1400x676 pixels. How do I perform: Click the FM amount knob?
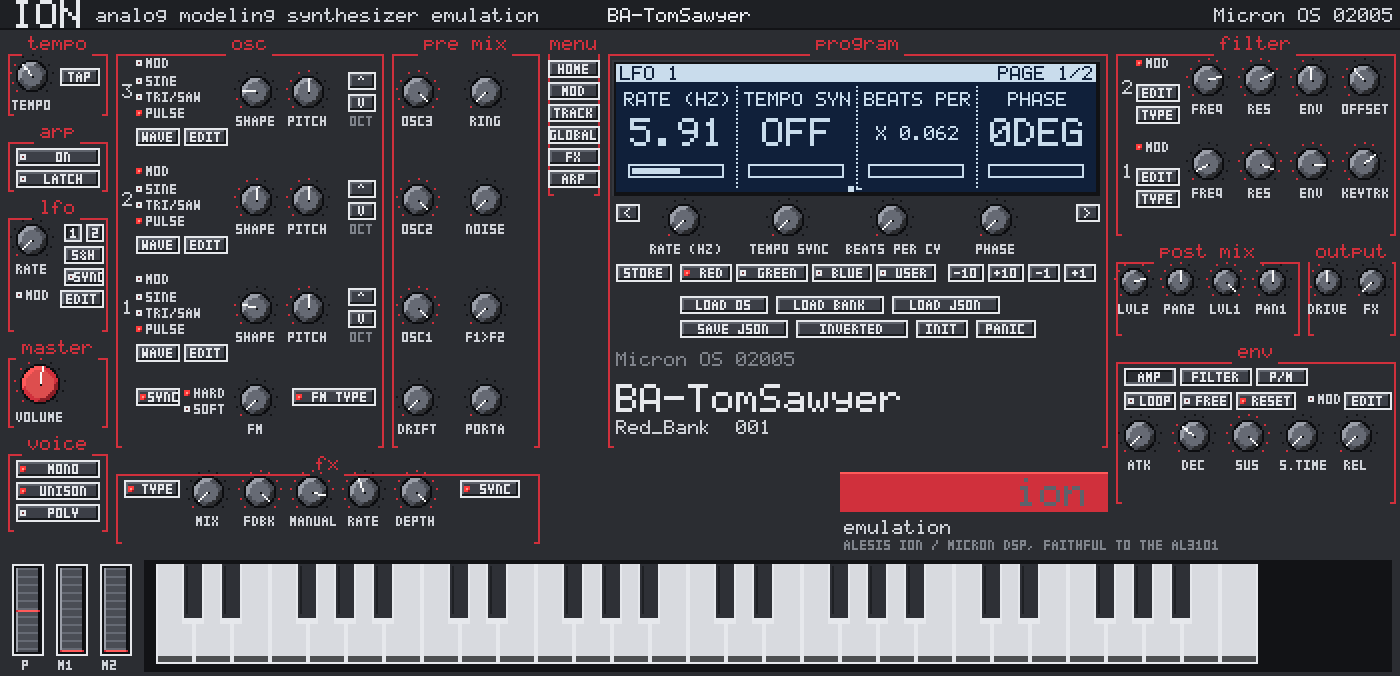(255, 400)
